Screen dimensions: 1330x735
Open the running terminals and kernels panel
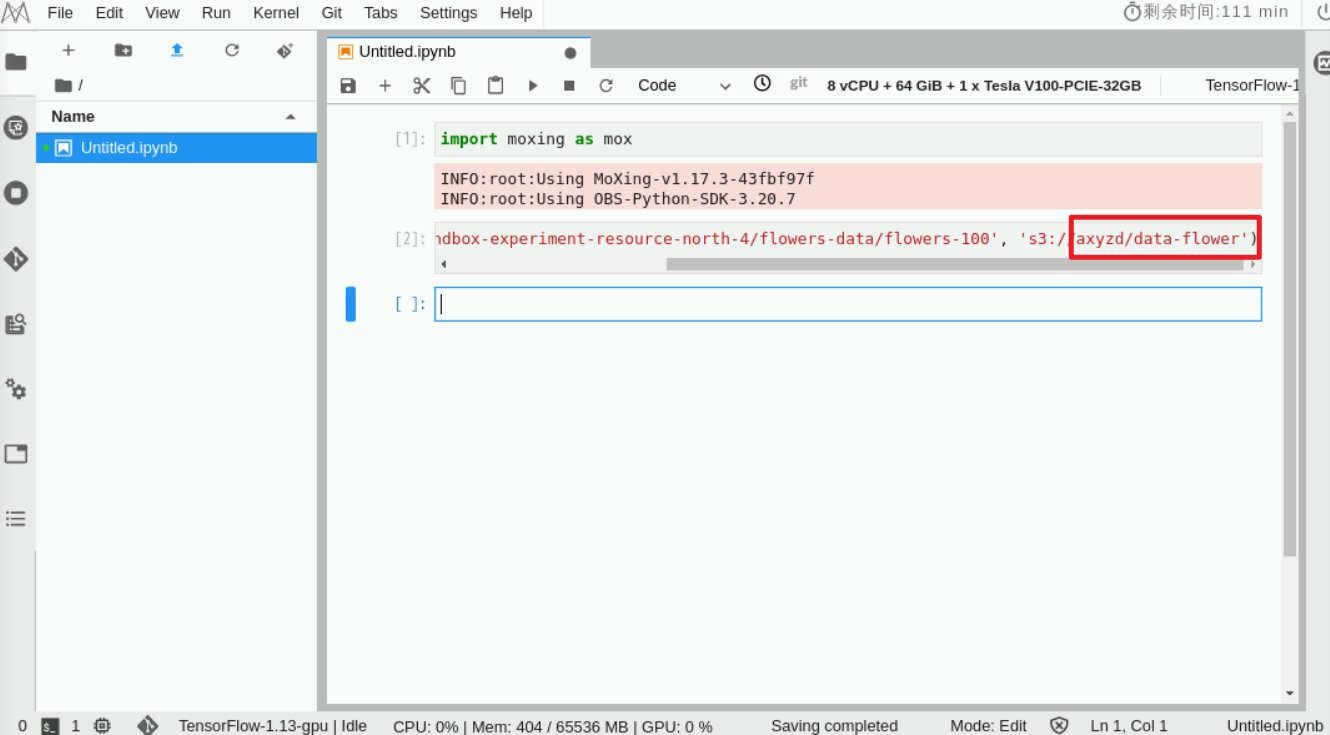point(16,192)
